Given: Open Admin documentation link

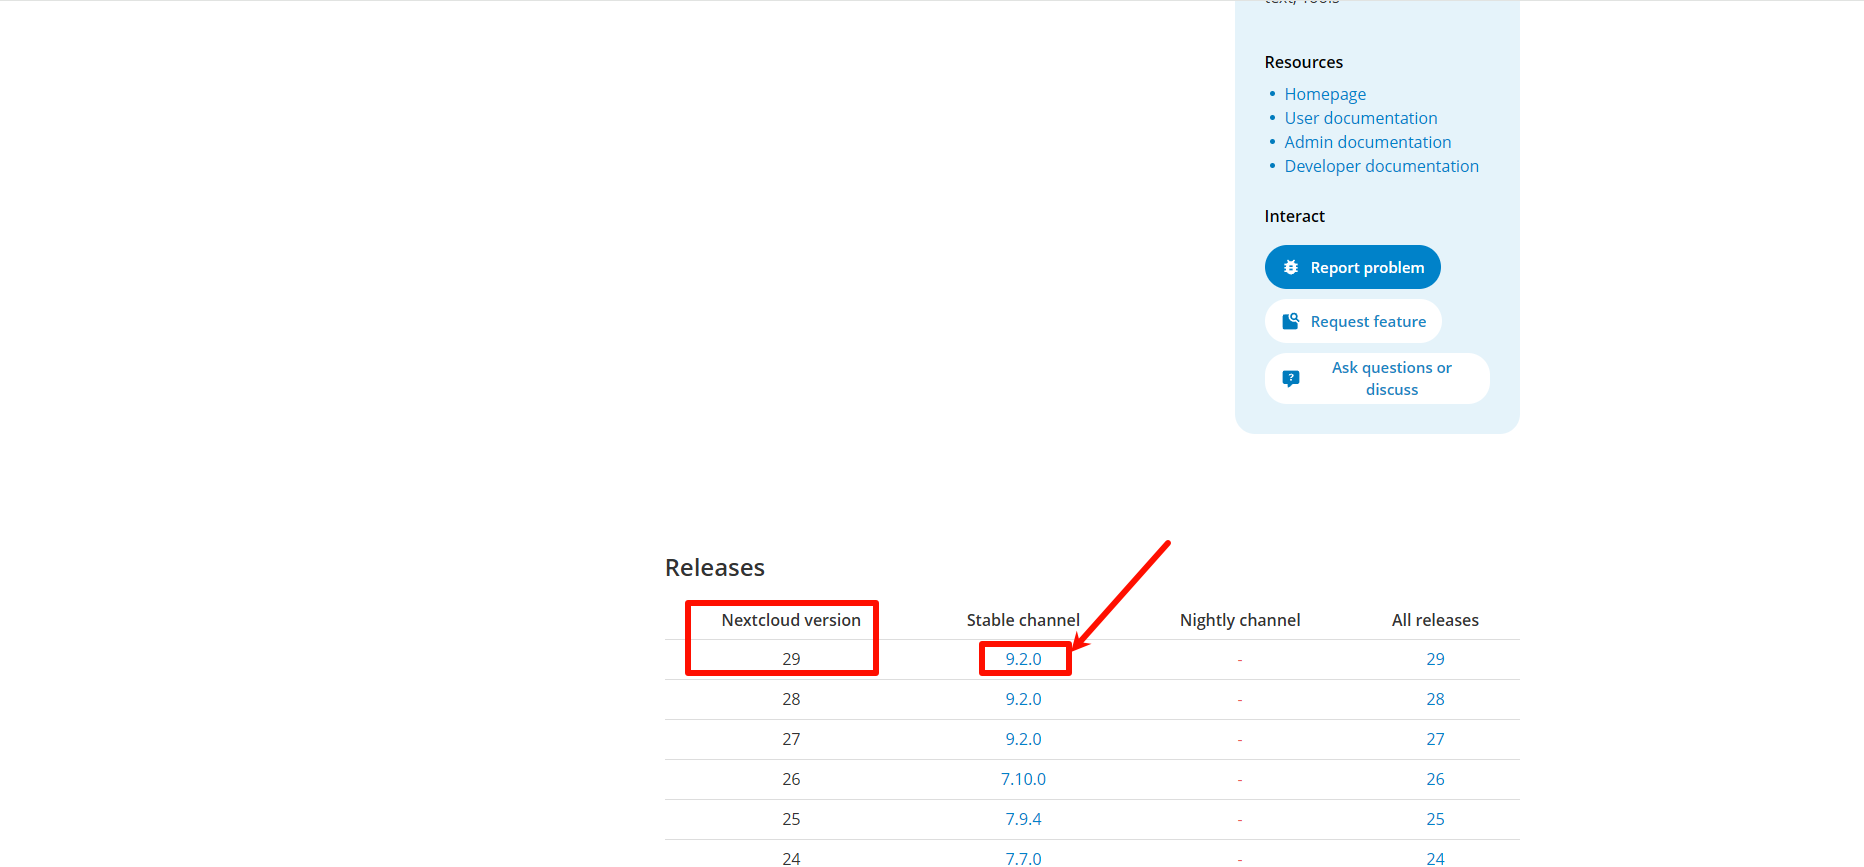Looking at the screenshot, I should (1368, 142).
